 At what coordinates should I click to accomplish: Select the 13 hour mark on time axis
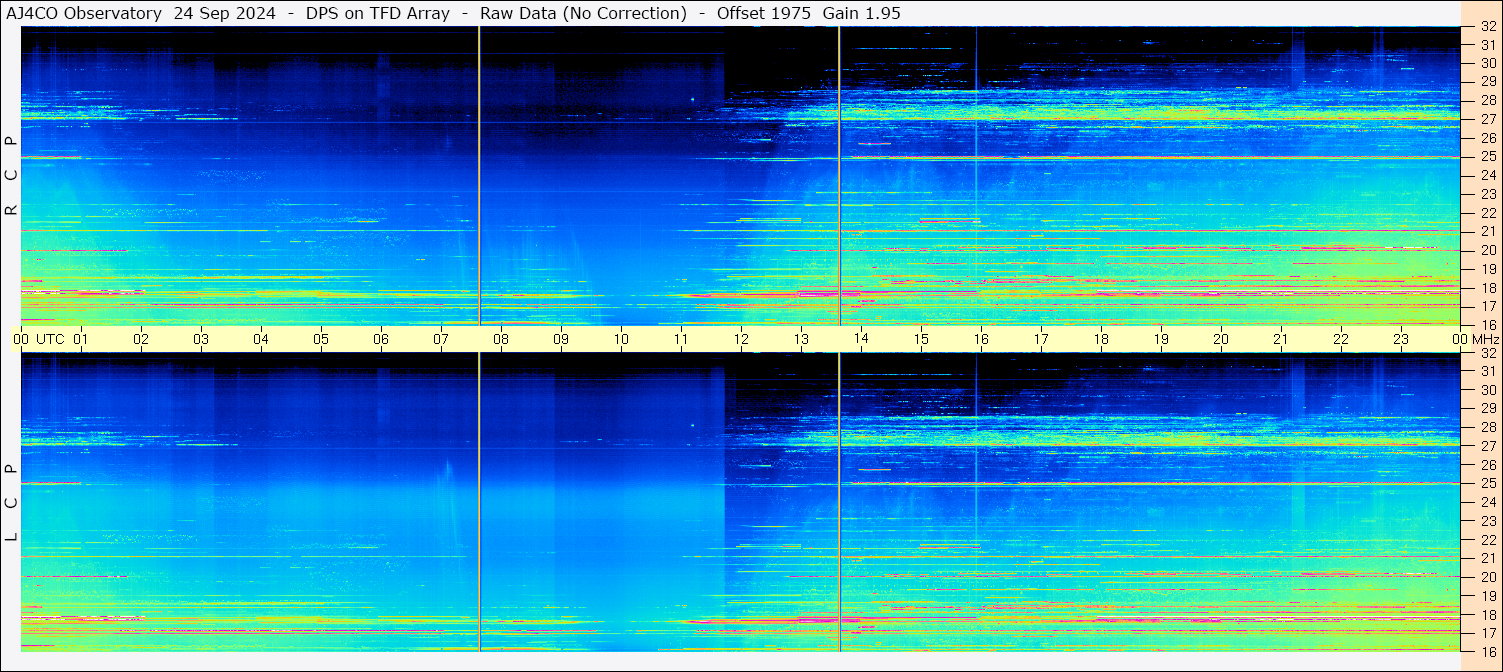[x=801, y=339]
